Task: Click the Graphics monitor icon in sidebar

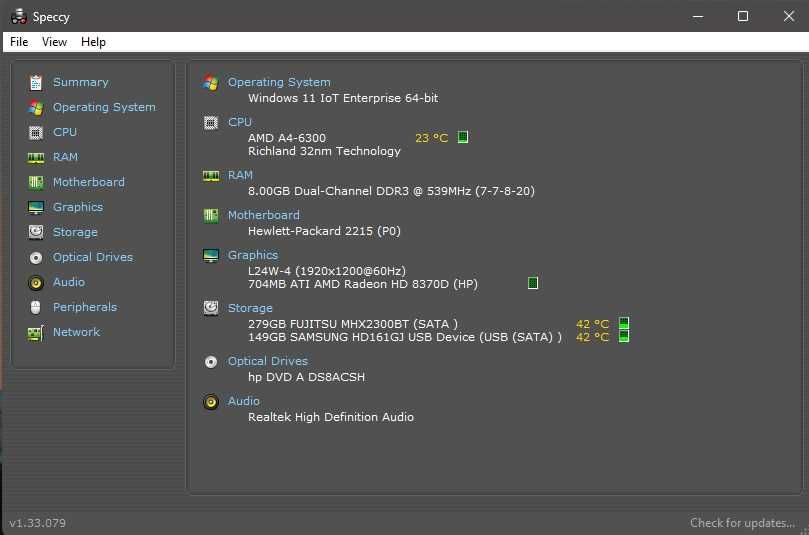Action: coord(36,207)
